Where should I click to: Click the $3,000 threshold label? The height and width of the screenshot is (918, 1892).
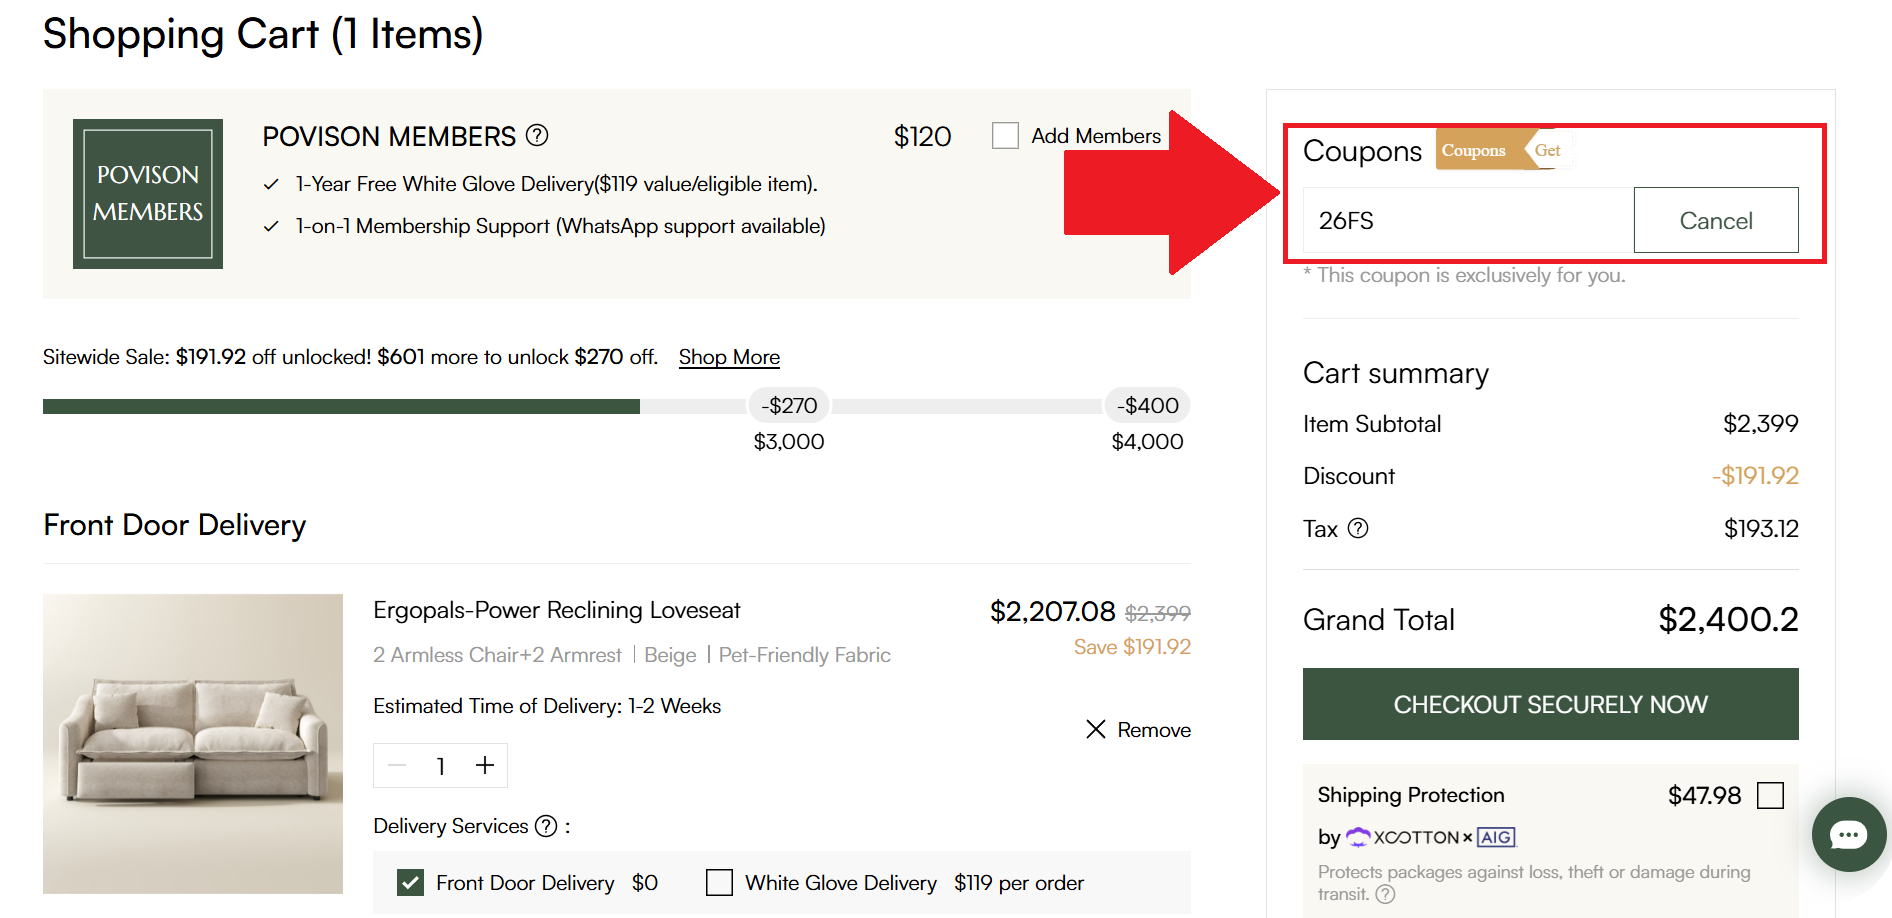tap(789, 441)
